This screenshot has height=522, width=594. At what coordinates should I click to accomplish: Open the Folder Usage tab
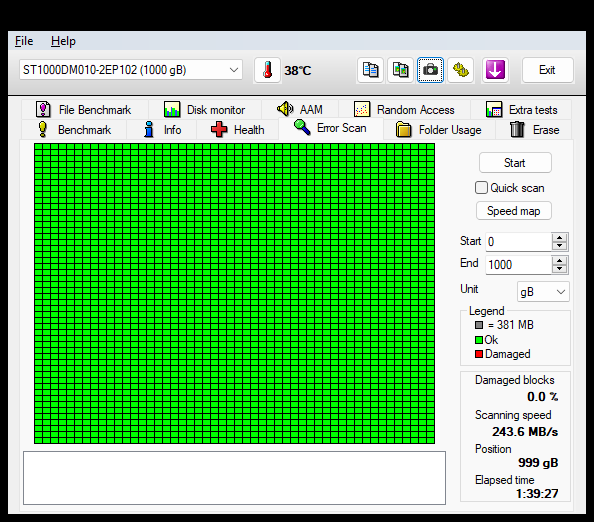click(x=439, y=130)
